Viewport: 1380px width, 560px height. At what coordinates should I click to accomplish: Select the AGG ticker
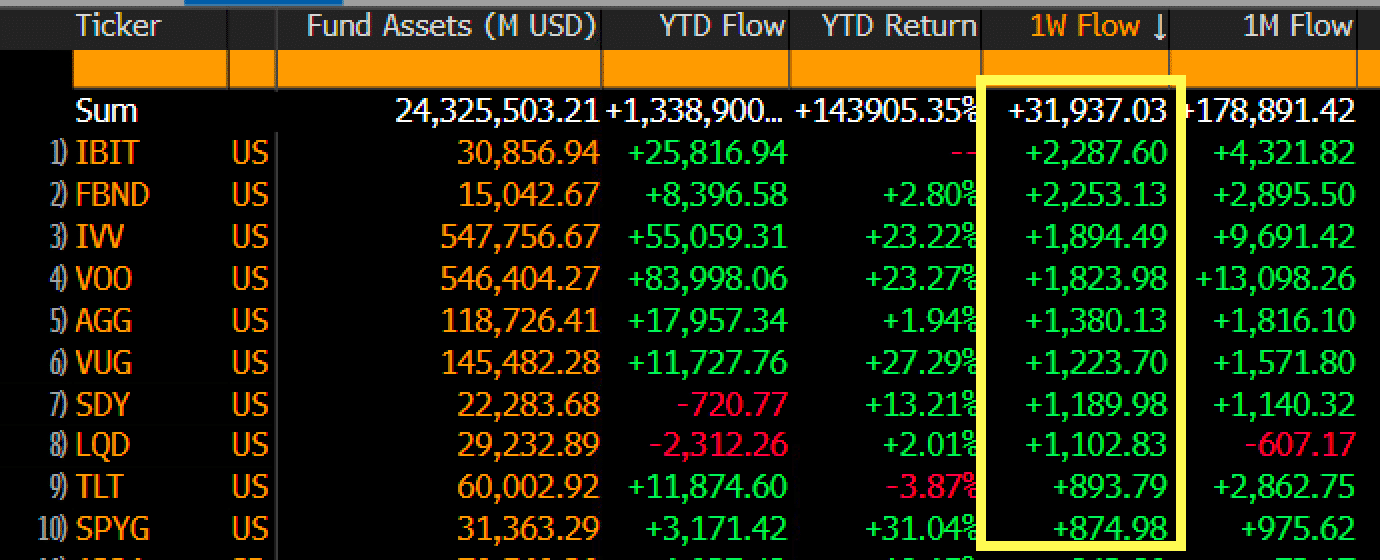104,320
